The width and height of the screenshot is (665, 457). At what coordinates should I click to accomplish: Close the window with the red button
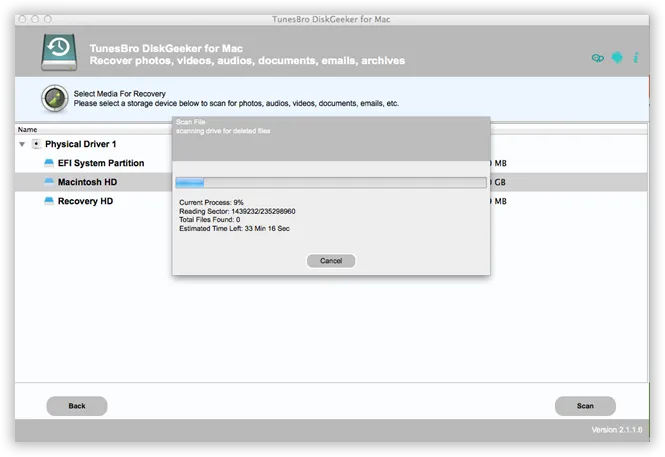coord(22,19)
